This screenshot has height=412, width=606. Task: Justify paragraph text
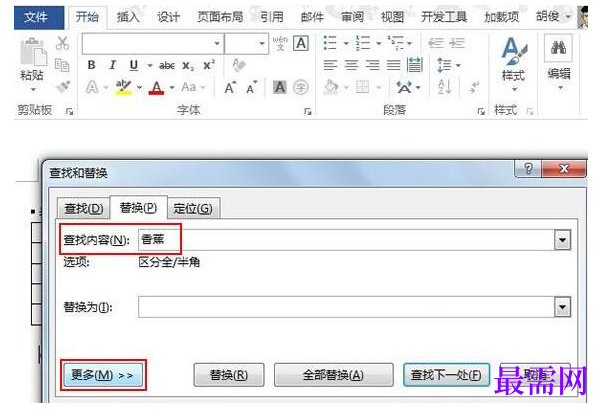(393, 65)
